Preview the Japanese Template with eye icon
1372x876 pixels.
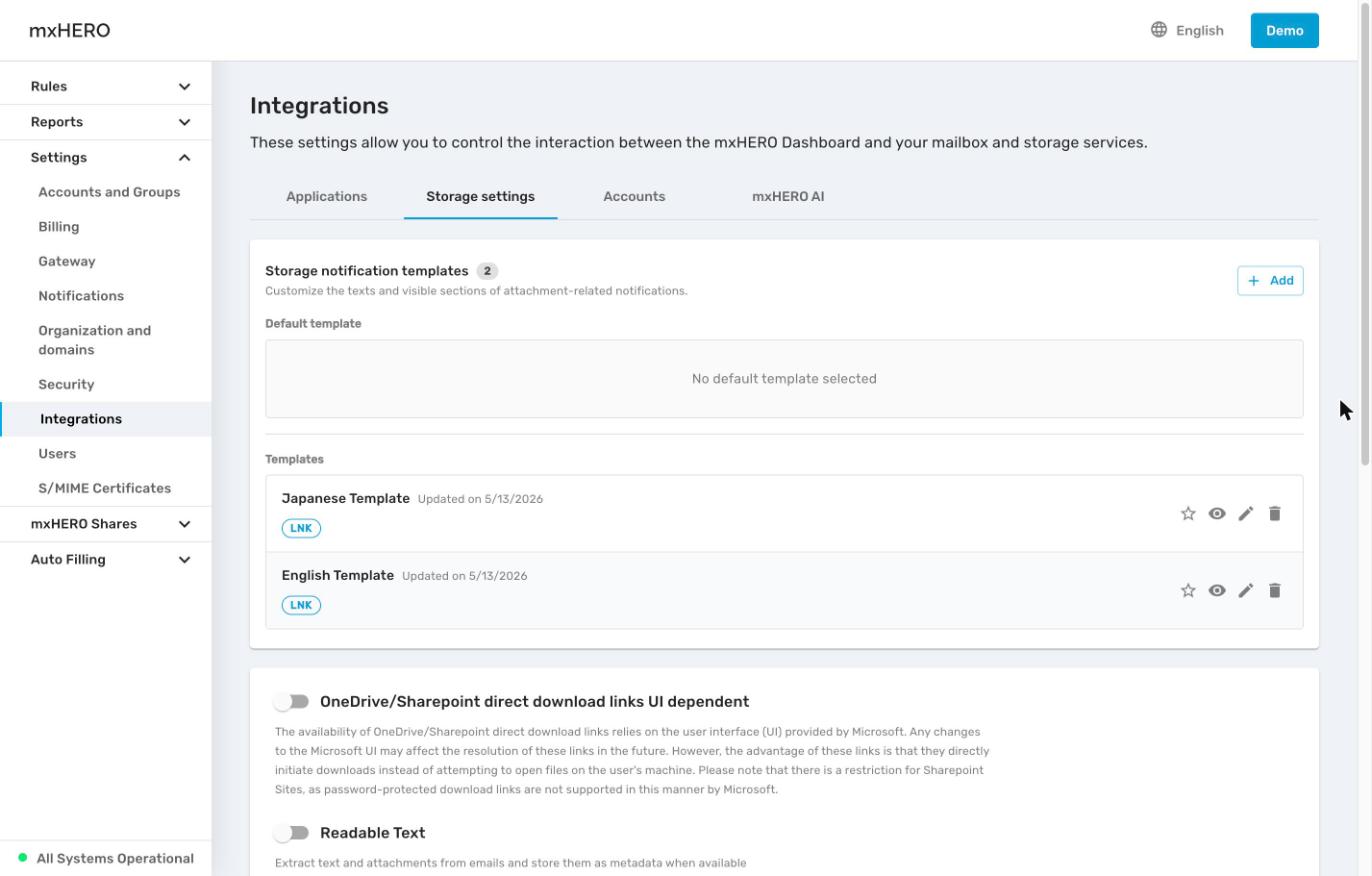pos(1217,513)
